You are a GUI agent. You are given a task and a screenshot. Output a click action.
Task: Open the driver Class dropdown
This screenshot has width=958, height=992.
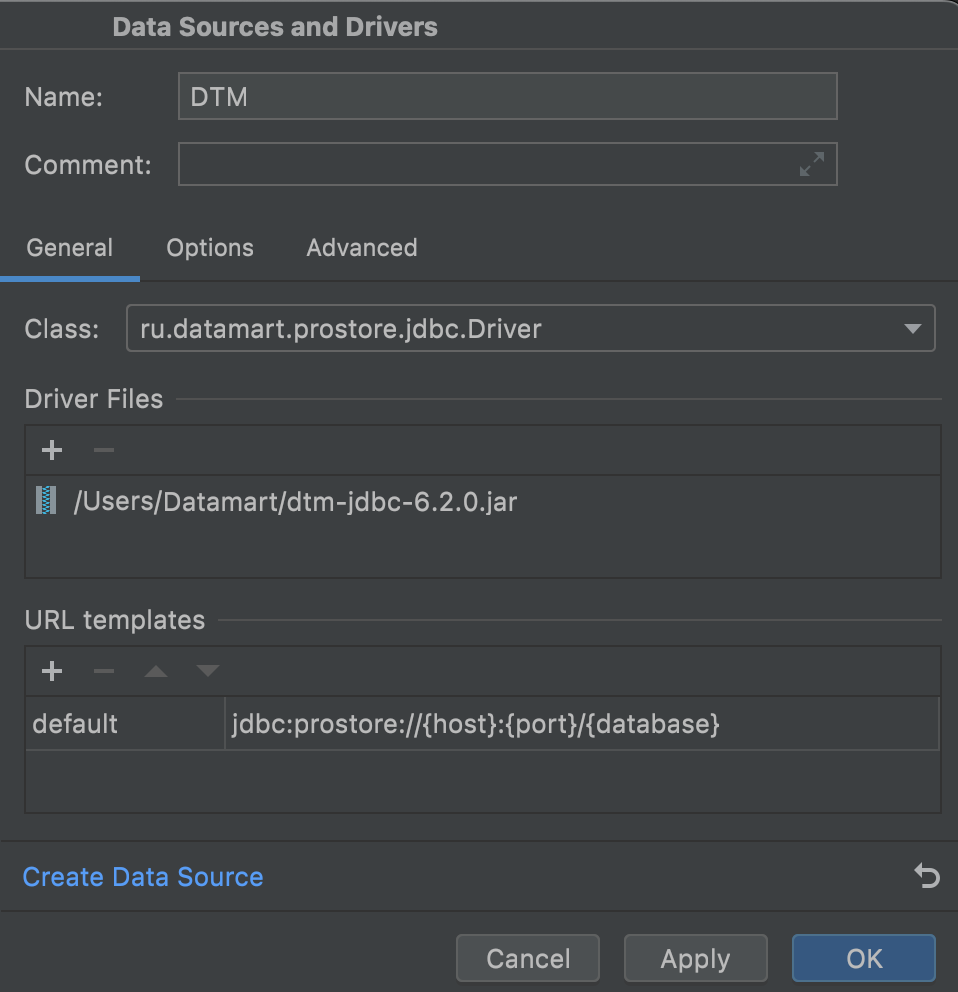pyautogui.click(x=911, y=329)
